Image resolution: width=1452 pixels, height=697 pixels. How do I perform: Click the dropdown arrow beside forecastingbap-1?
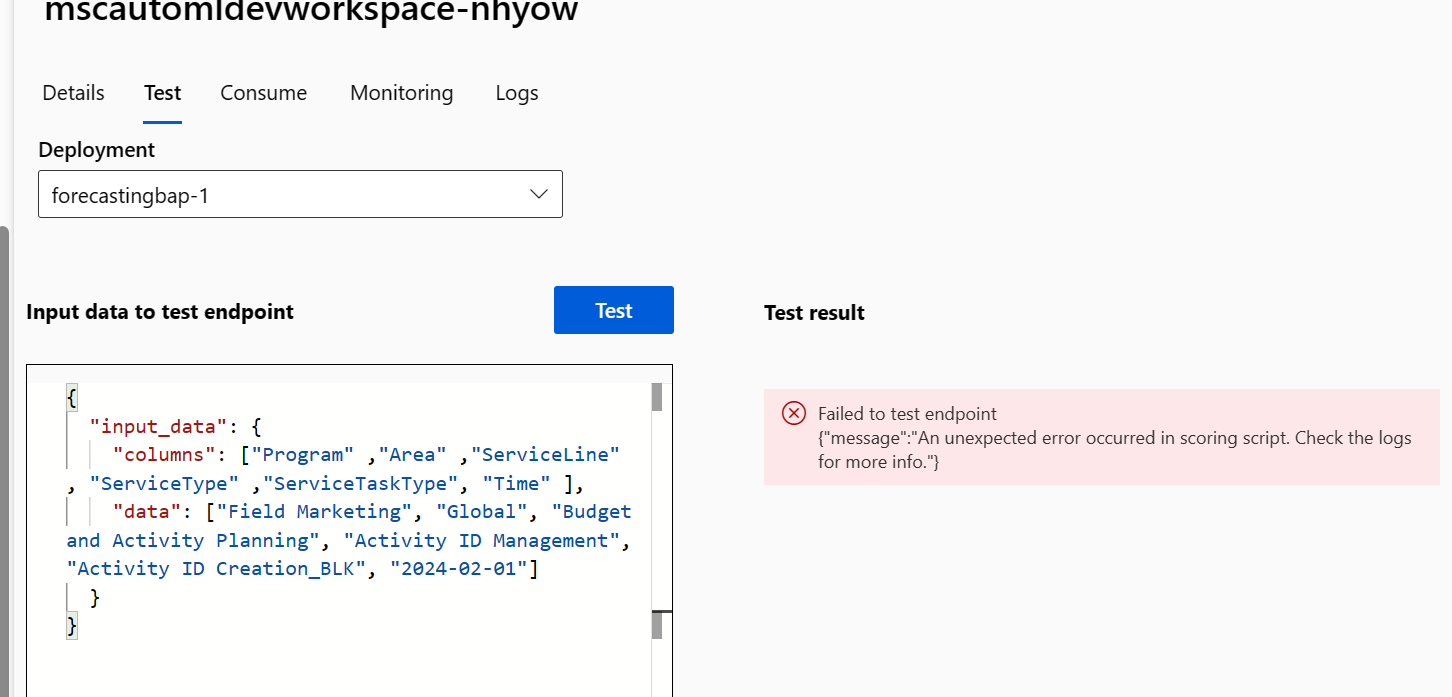tap(538, 193)
